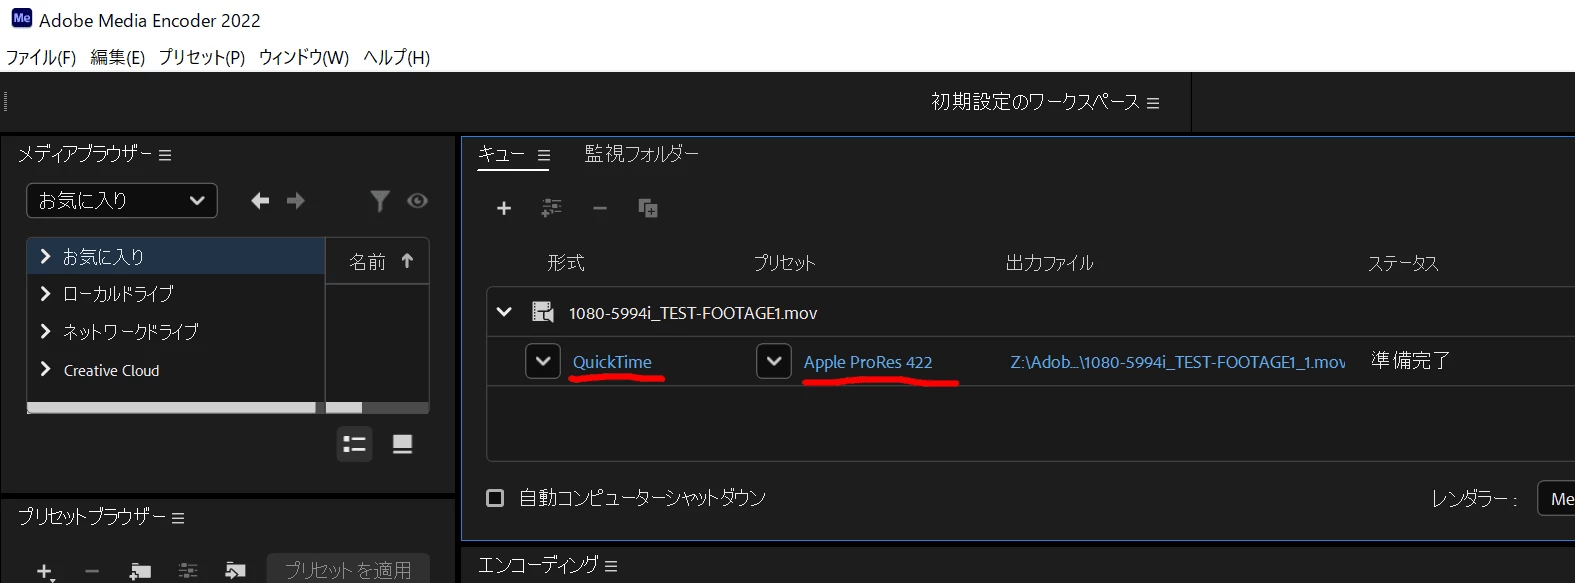
Task: Open the 初期設定のワークスペース menu icon
Action: [1153, 103]
